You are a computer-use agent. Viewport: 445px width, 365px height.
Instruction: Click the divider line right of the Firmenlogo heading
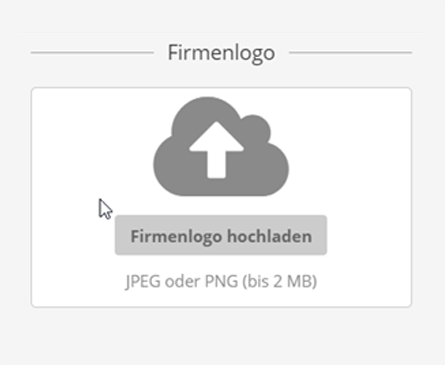(x=351, y=52)
